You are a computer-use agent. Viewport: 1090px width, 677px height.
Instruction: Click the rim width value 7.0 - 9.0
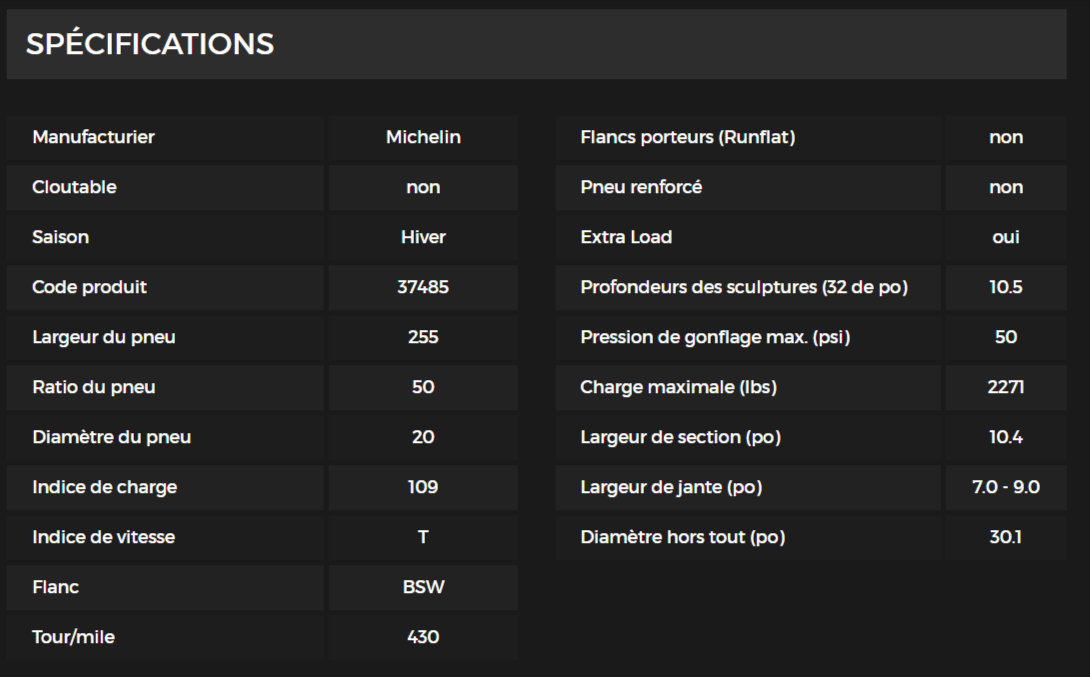tap(1006, 487)
